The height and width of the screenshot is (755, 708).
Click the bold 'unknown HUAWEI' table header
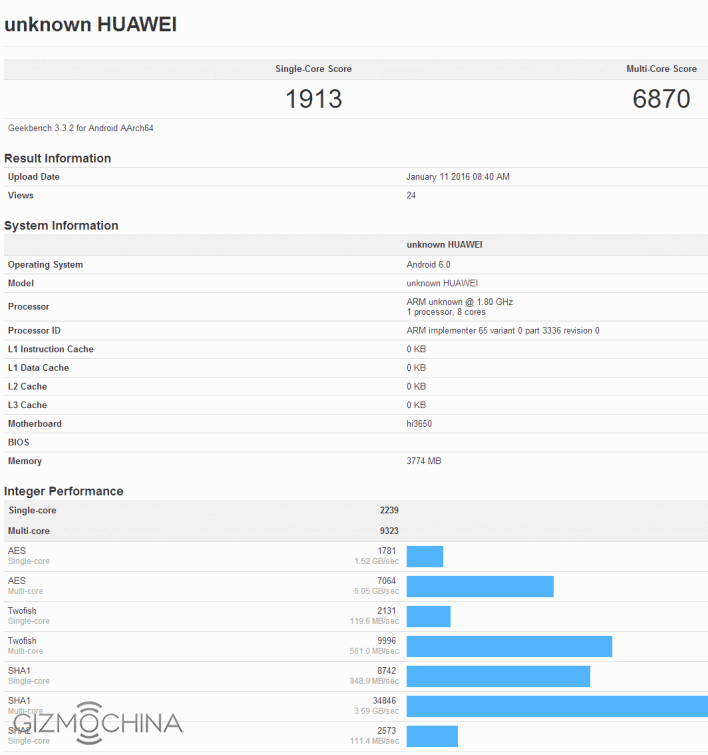(x=444, y=245)
